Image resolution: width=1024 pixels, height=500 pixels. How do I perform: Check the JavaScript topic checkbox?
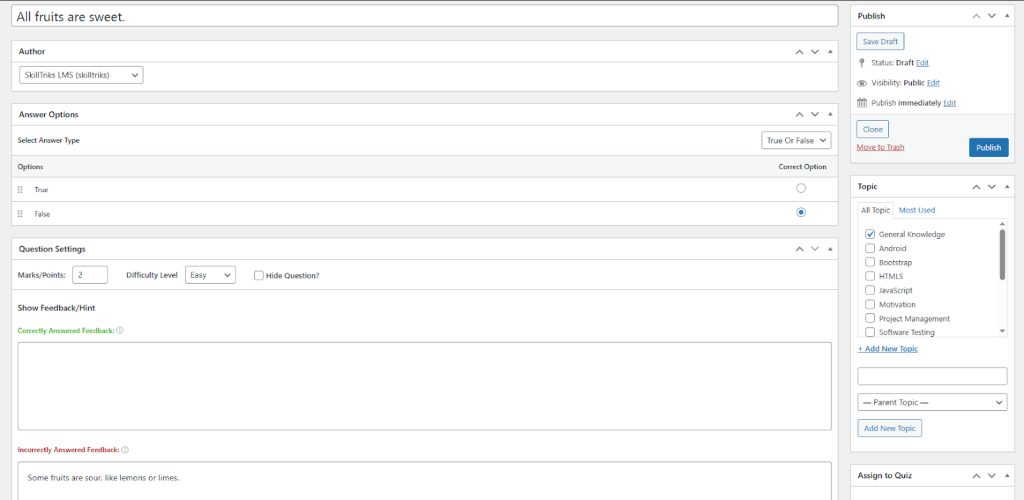[x=870, y=290]
